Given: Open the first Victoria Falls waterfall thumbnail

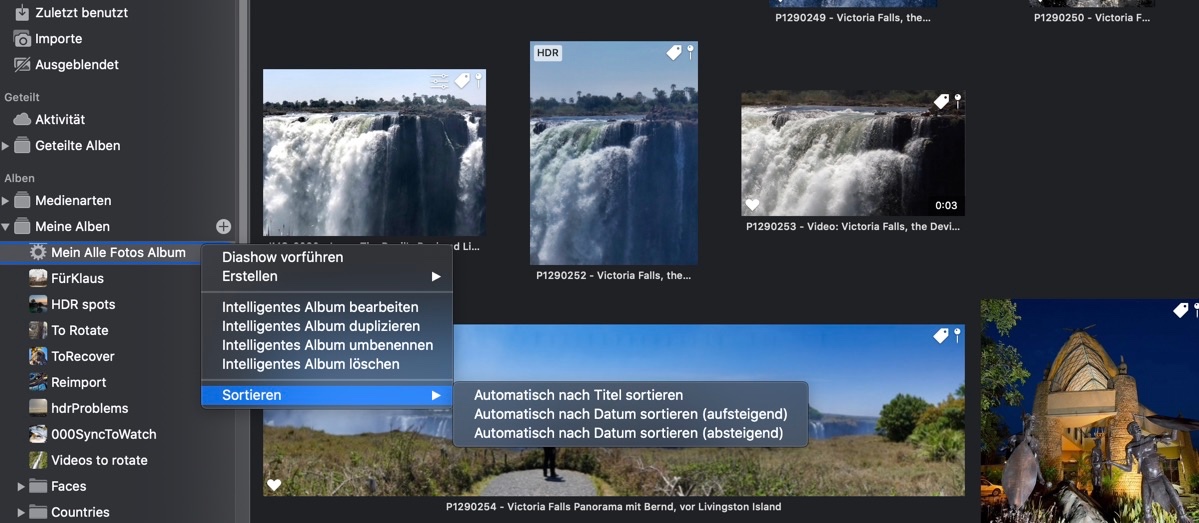Looking at the screenshot, I should coord(374,152).
